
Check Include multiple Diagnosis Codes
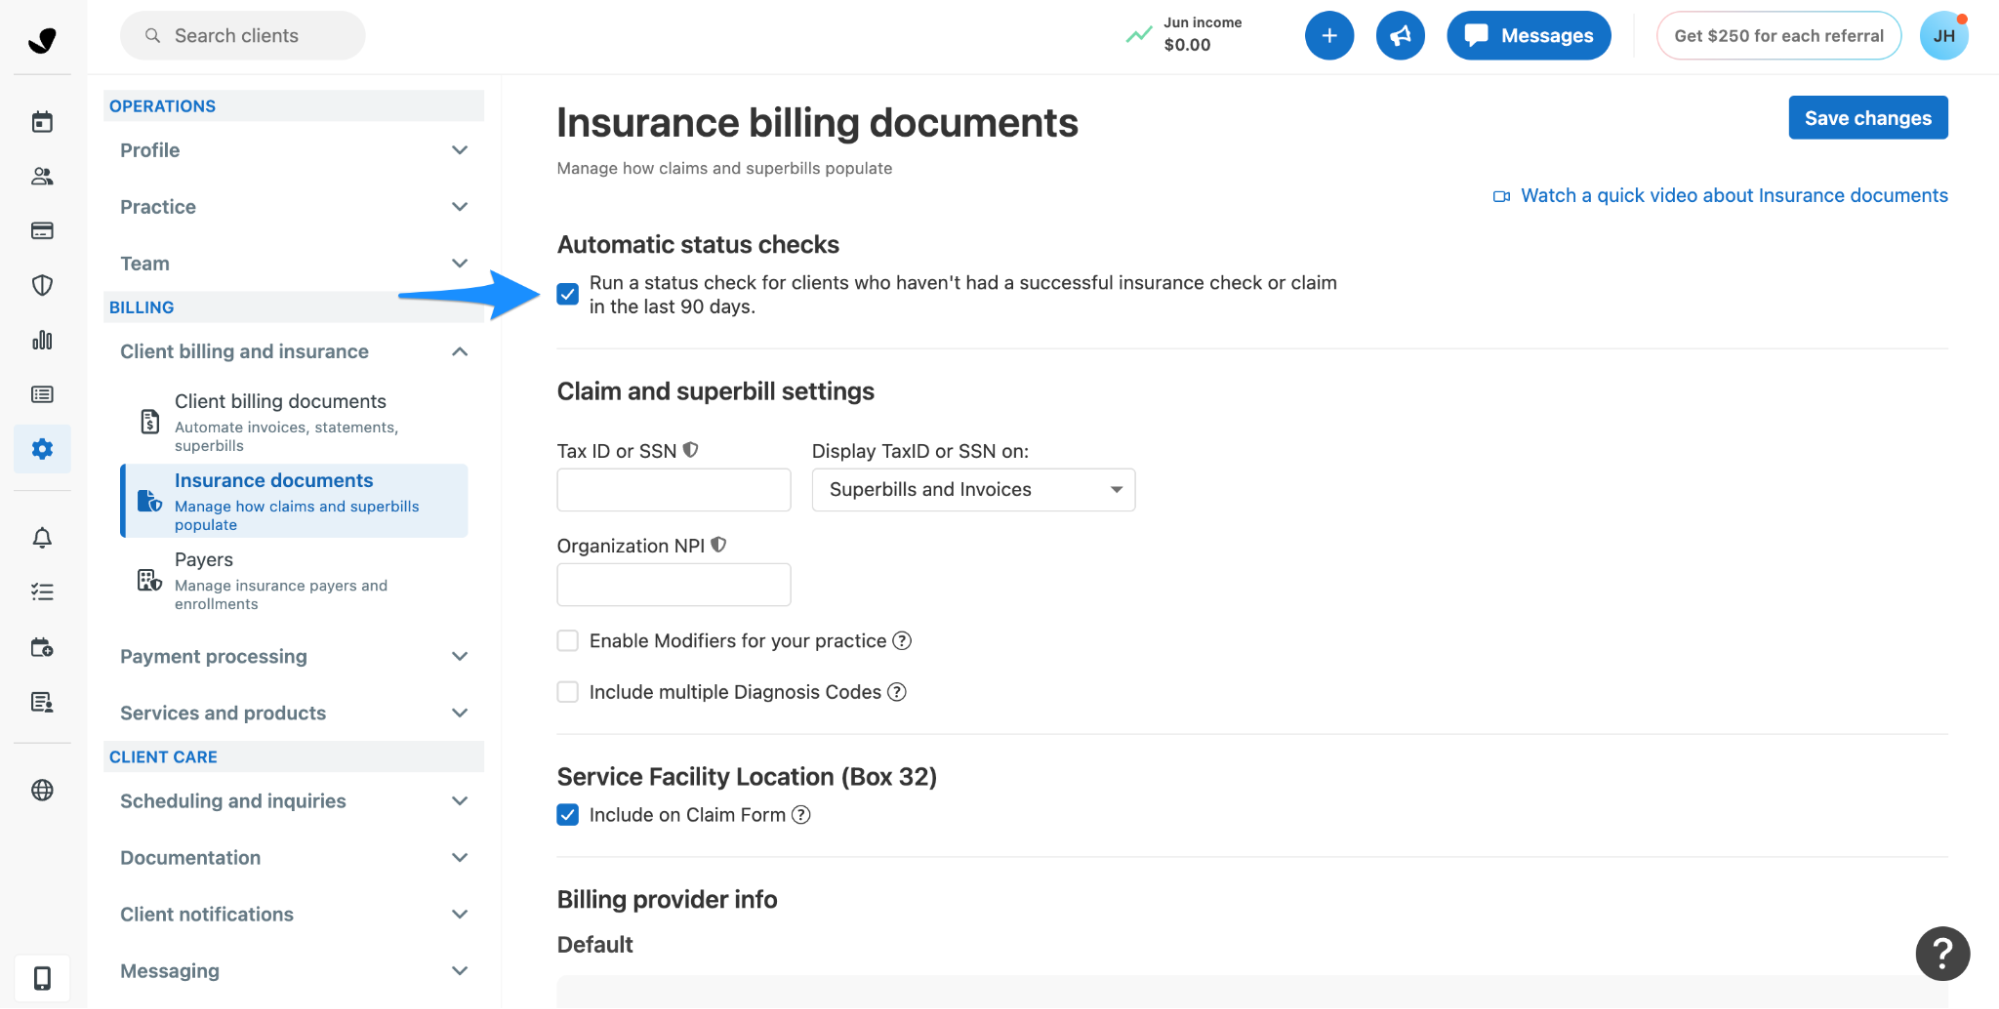click(x=567, y=691)
